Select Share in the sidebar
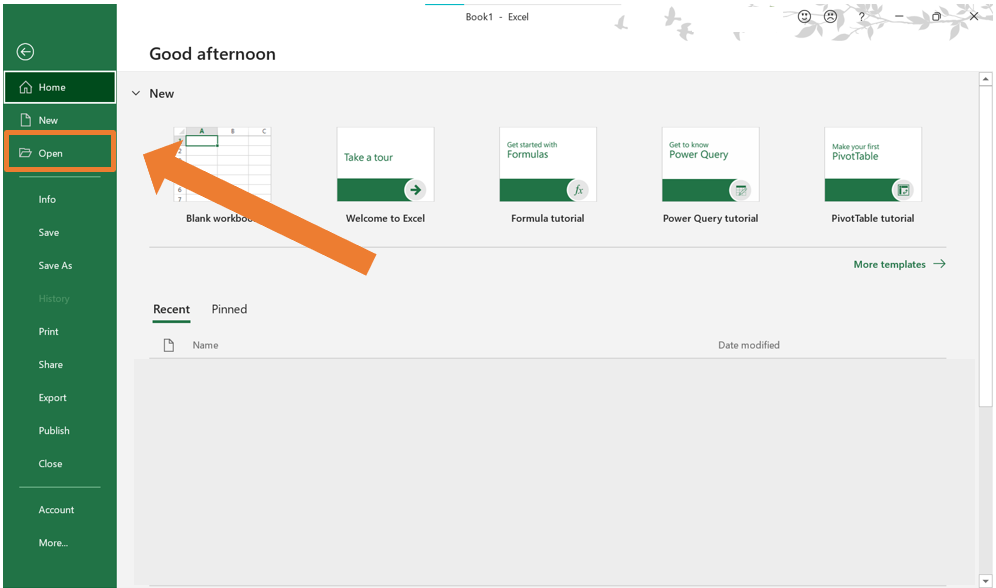 click(x=51, y=364)
